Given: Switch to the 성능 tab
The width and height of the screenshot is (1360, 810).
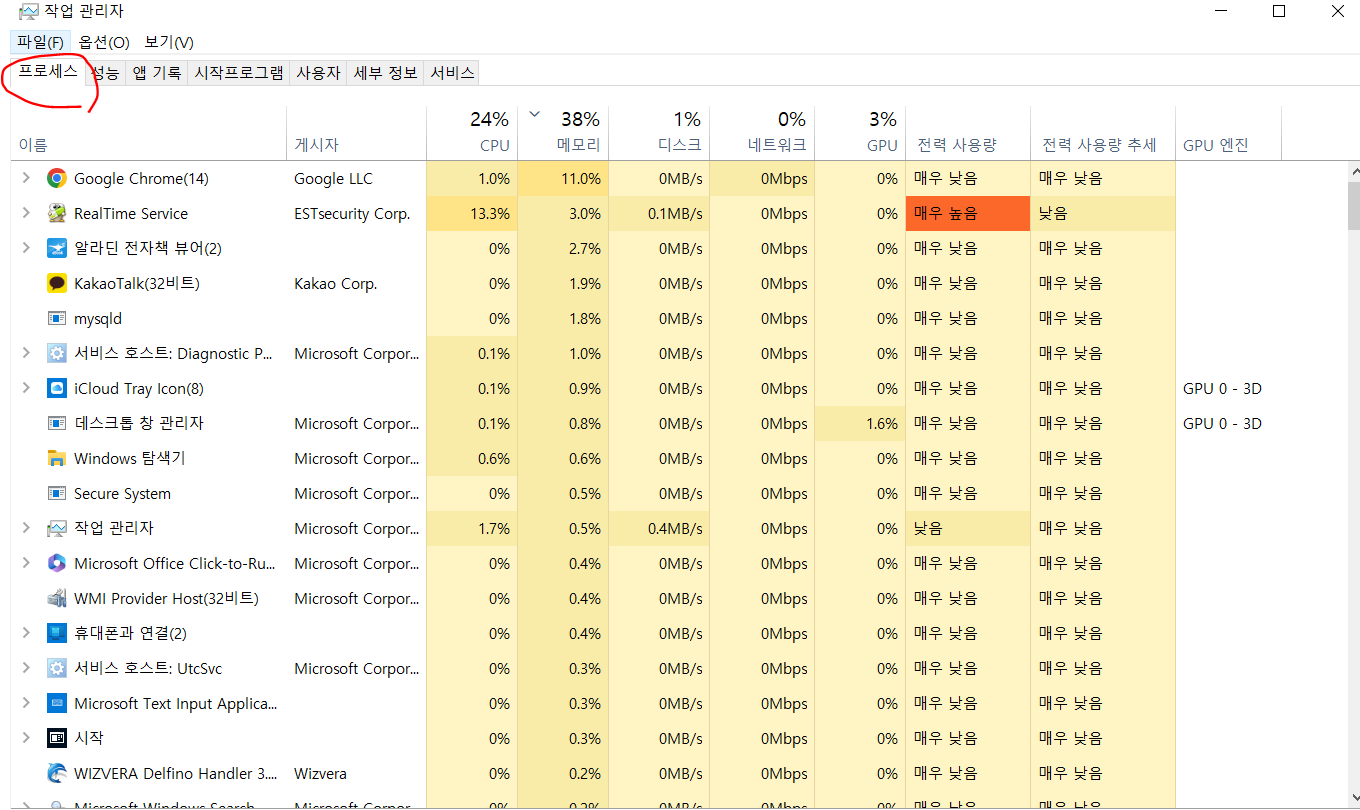Looking at the screenshot, I should click(106, 73).
